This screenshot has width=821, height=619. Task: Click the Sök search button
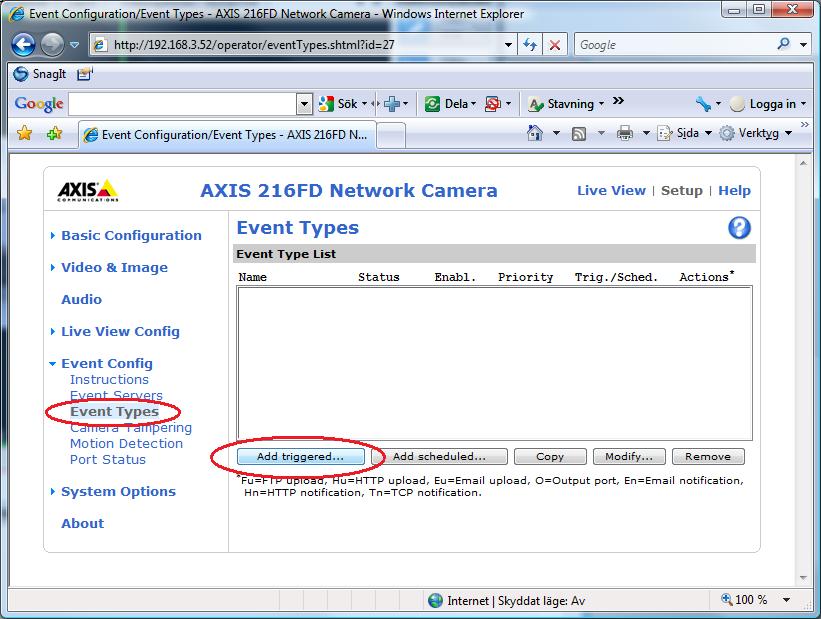(x=339, y=104)
